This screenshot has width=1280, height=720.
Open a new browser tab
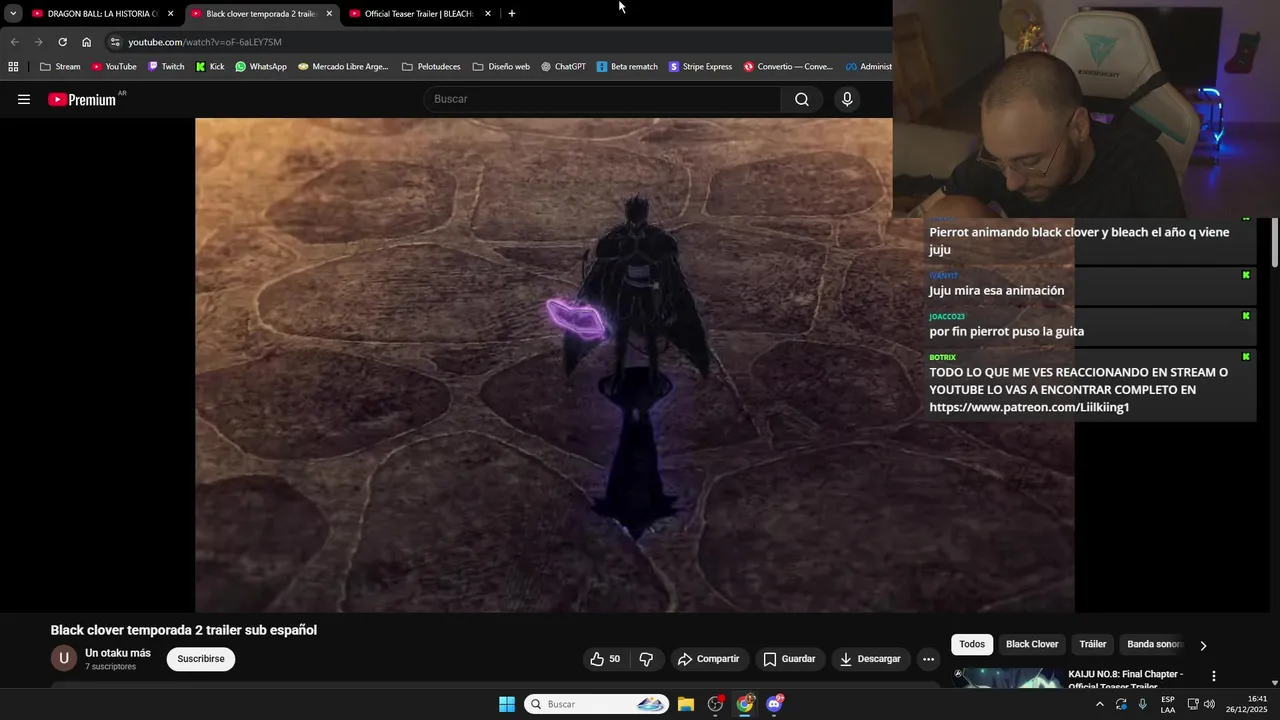(x=512, y=14)
